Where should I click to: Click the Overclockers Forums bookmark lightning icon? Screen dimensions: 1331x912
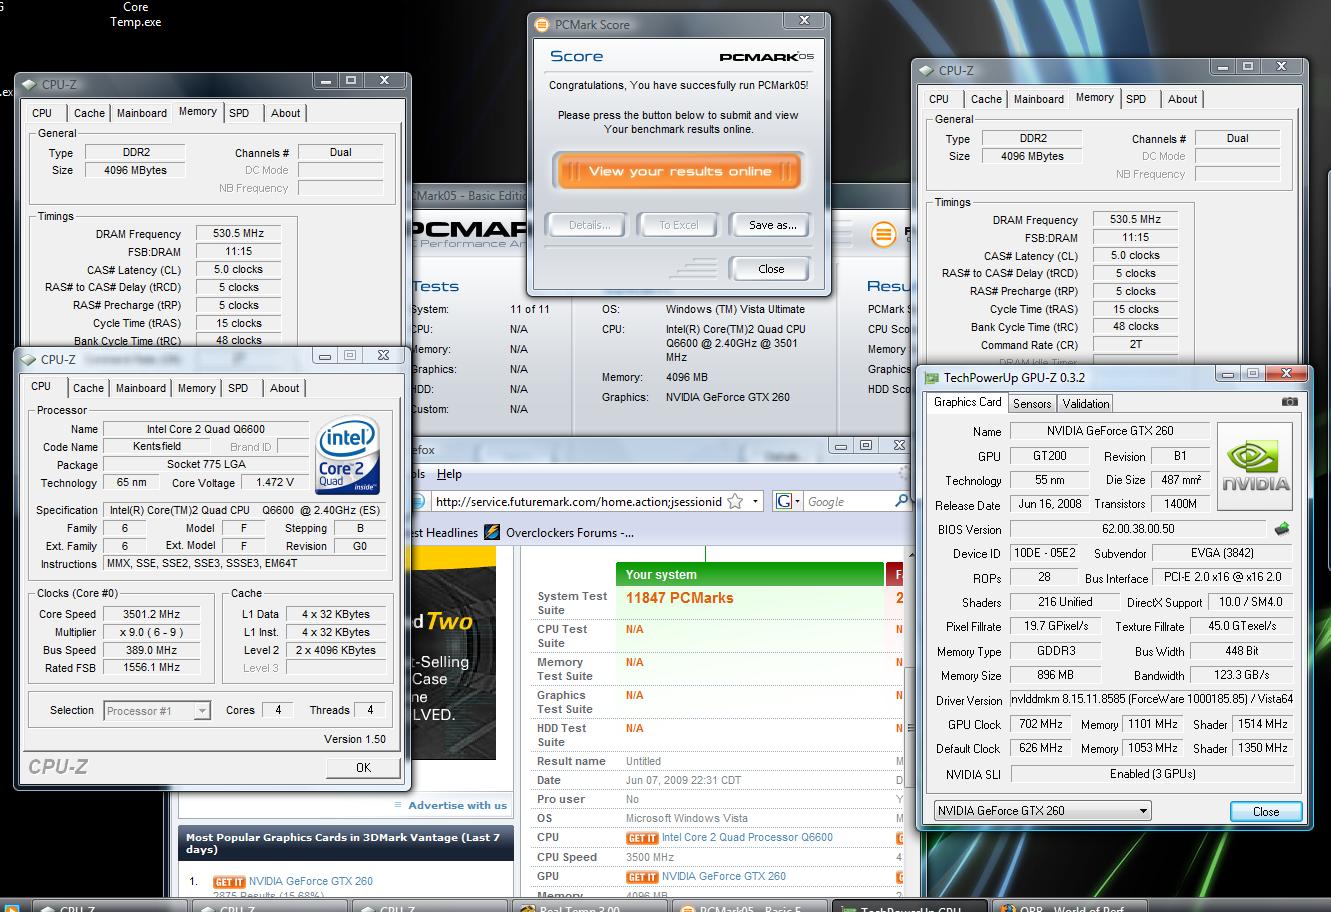(492, 532)
